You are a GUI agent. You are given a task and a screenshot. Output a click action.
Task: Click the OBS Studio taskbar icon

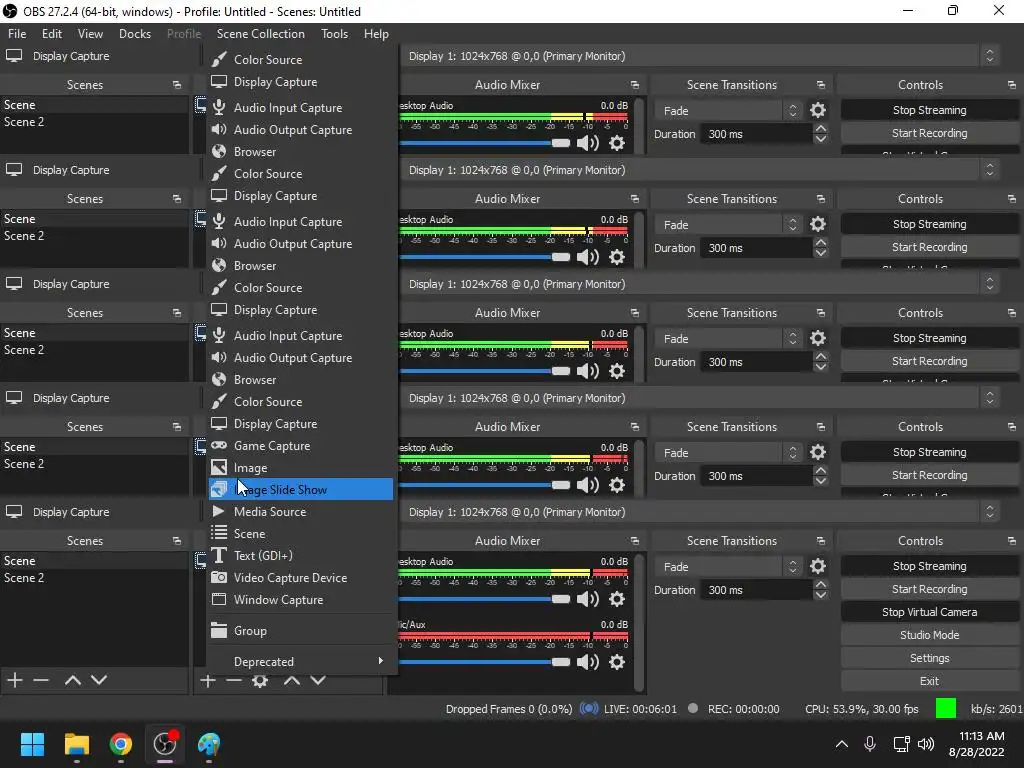pos(165,744)
